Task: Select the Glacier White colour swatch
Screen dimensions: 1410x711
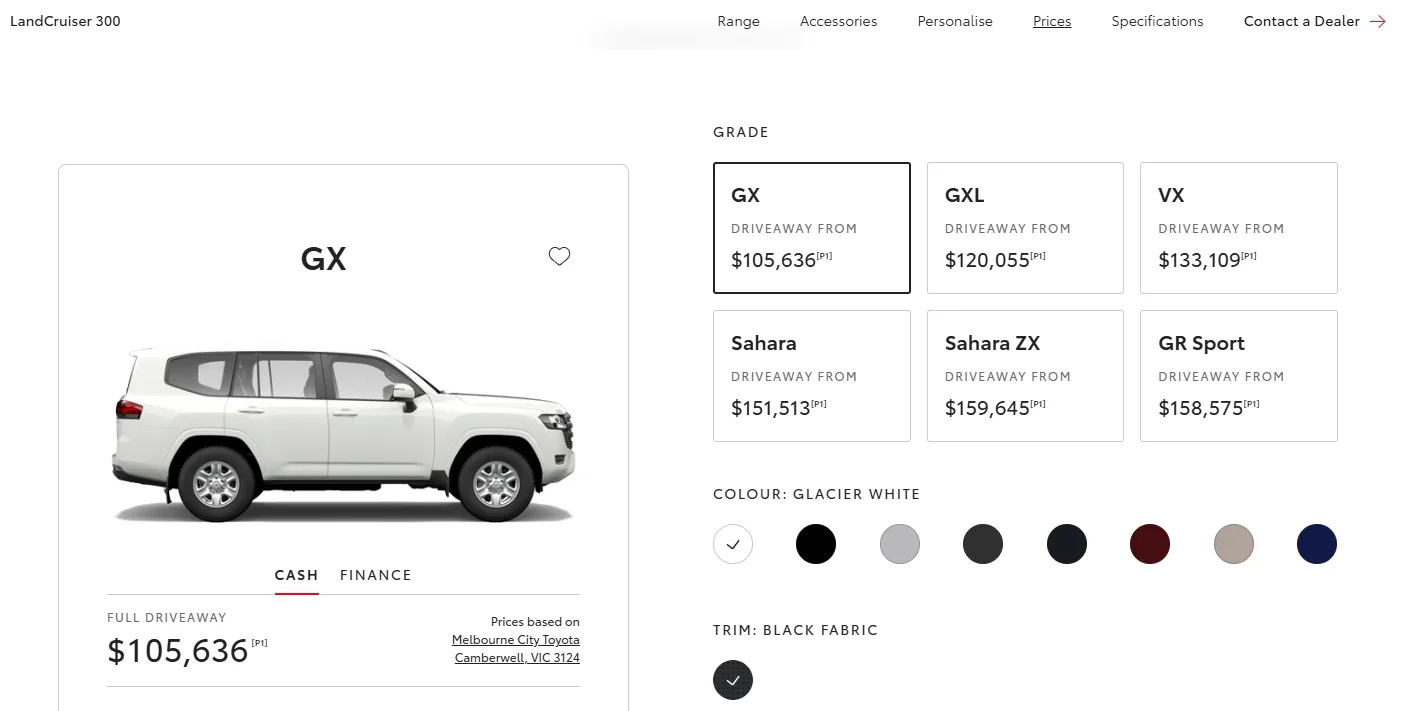Action: pyautogui.click(x=733, y=544)
